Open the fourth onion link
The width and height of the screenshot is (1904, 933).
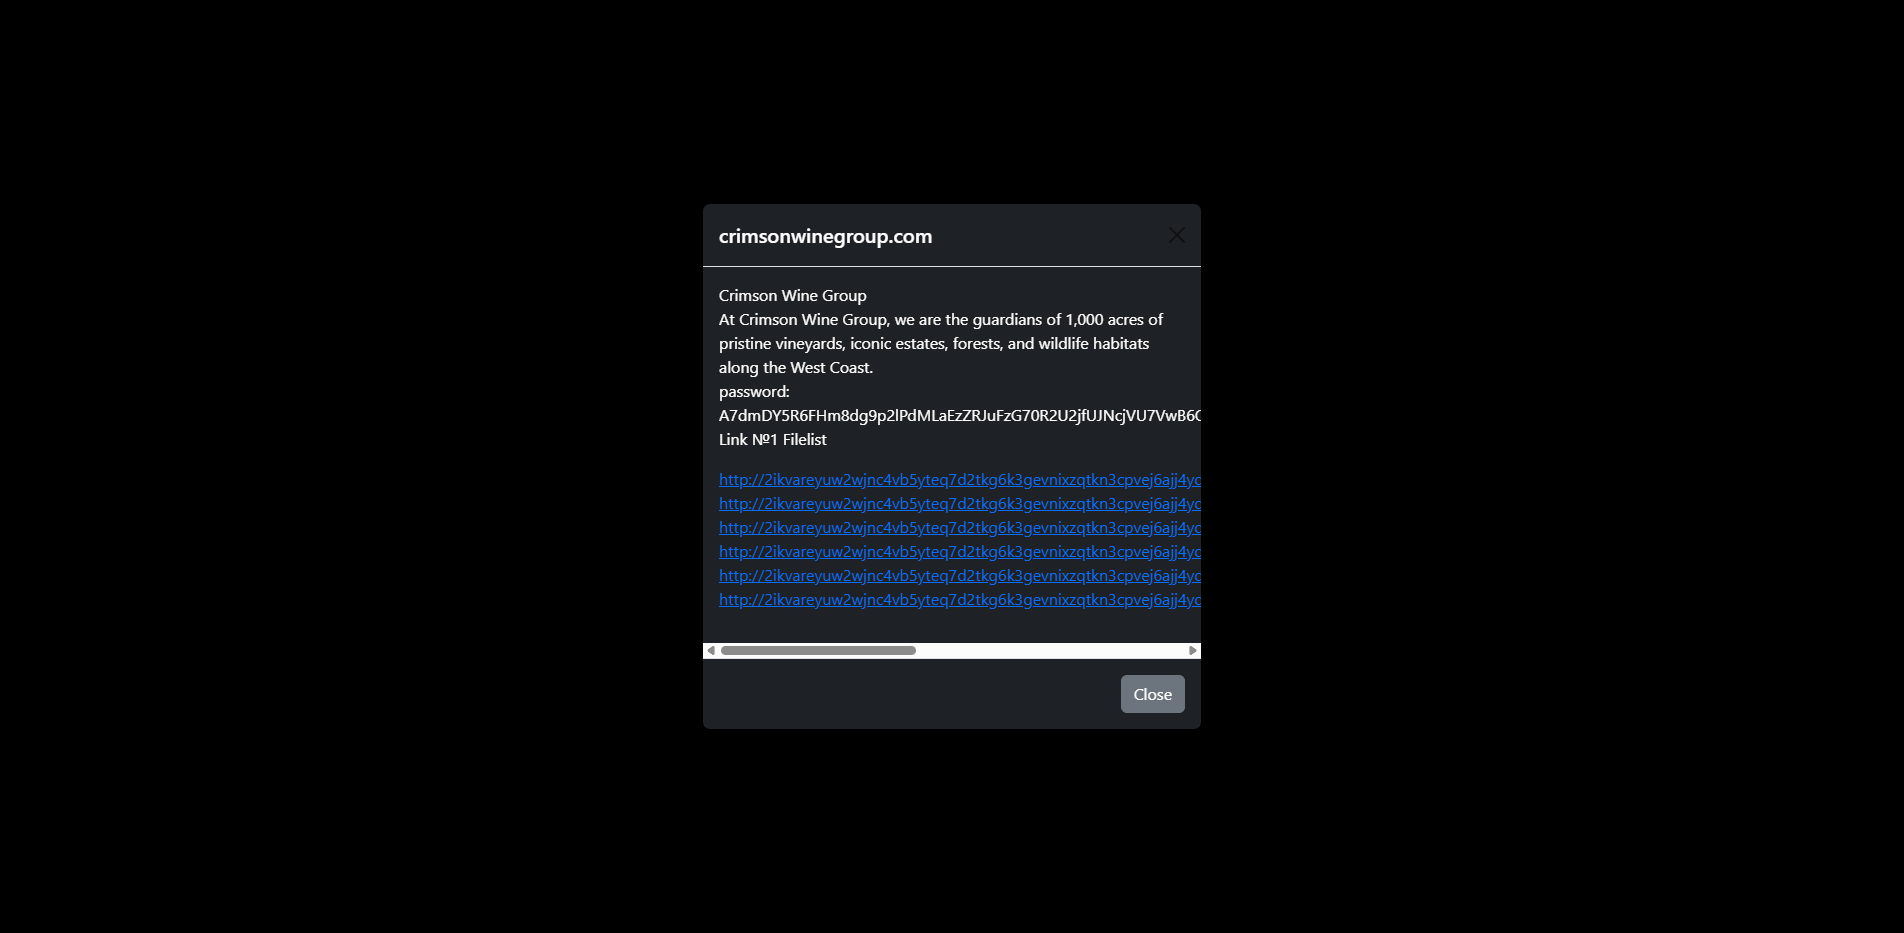point(960,552)
